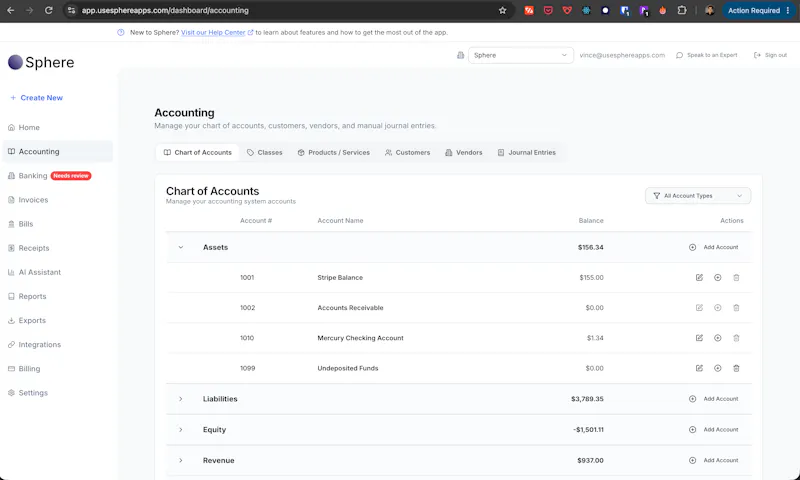This screenshot has height=480, width=800.
Task: Click the Needs review badge
Action: click(x=71, y=176)
